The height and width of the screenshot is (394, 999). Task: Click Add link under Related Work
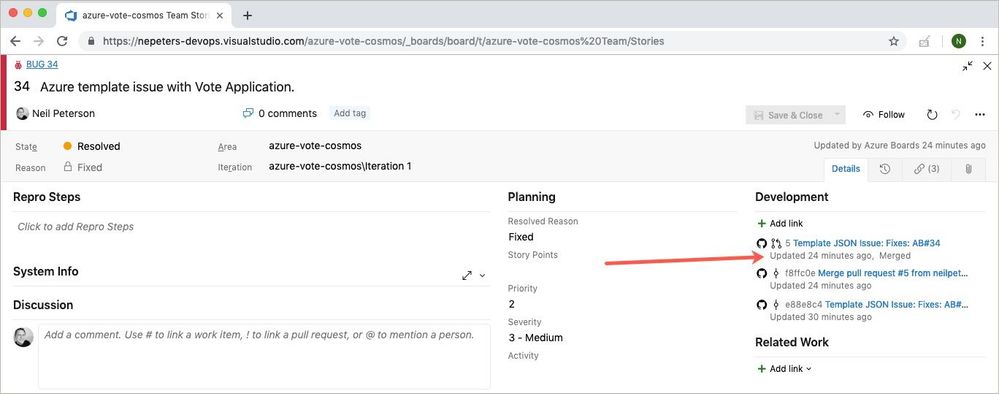pyautogui.click(x=784, y=368)
